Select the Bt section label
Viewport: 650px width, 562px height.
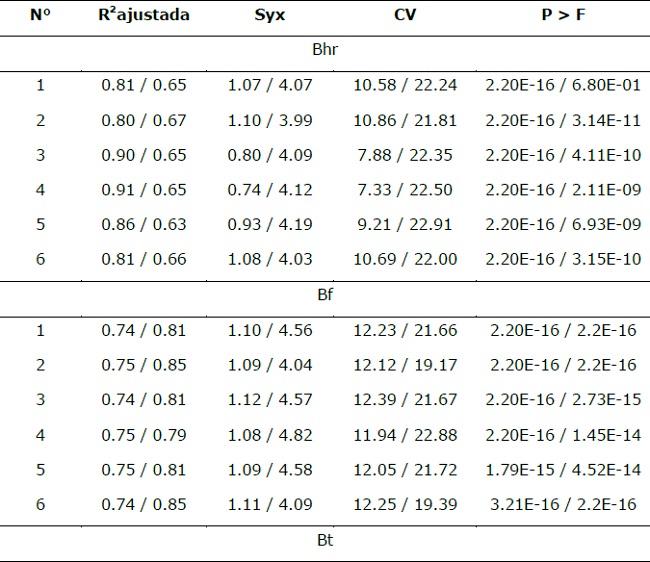click(324, 541)
